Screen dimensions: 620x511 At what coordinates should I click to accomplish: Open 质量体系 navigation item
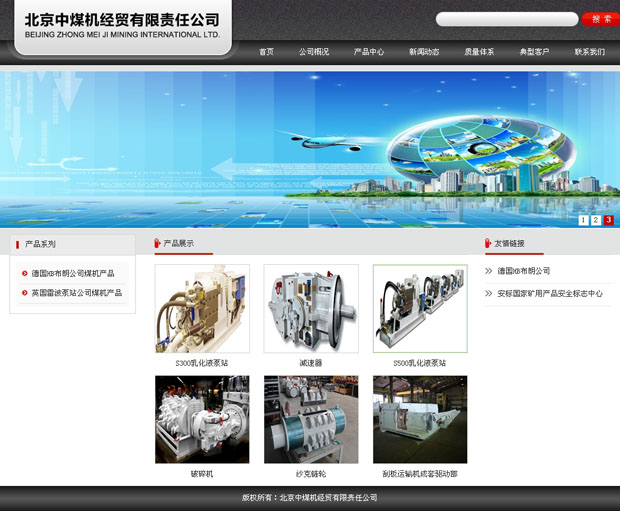(479, 52)
